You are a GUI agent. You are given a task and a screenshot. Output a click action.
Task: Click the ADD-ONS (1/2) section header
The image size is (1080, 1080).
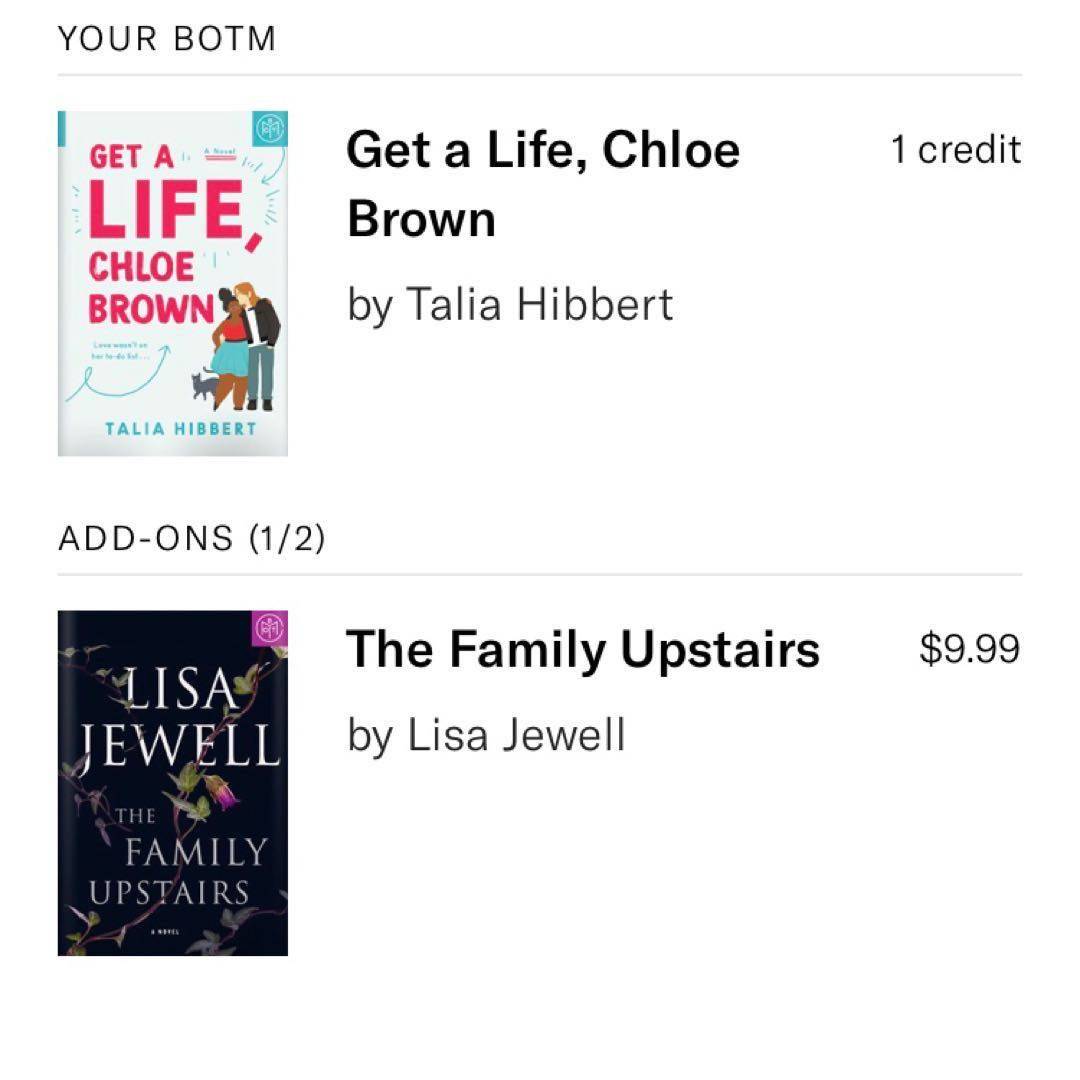click(x=192, y=539)
